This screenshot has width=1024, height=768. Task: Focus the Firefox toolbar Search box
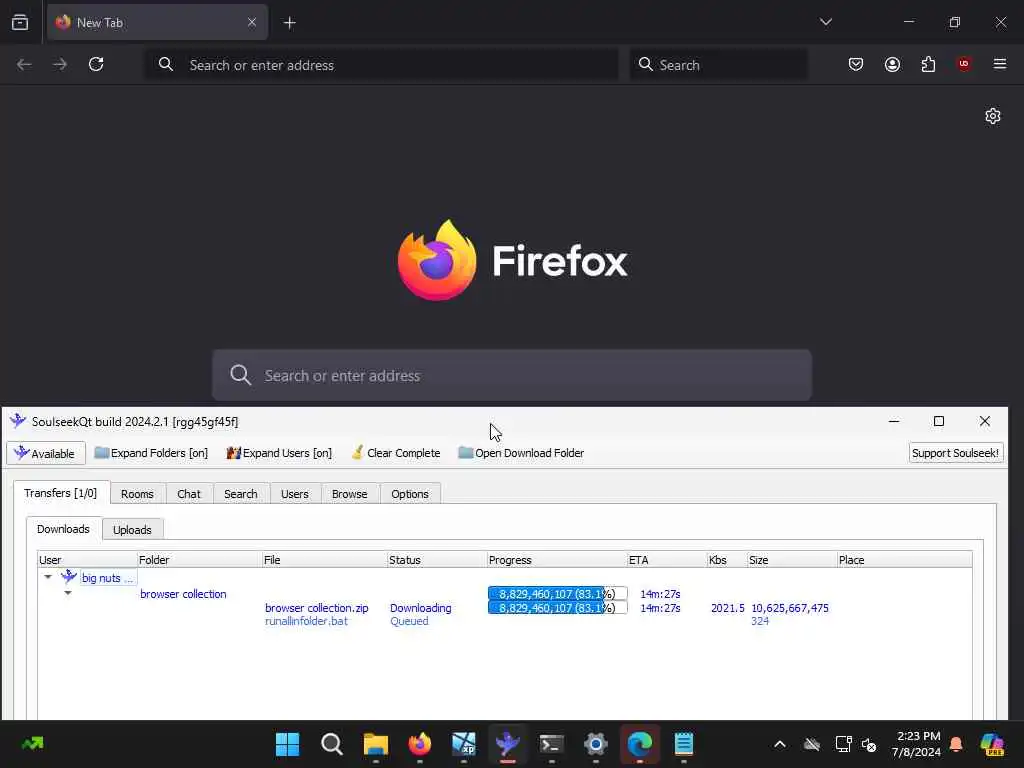(718, 65)
